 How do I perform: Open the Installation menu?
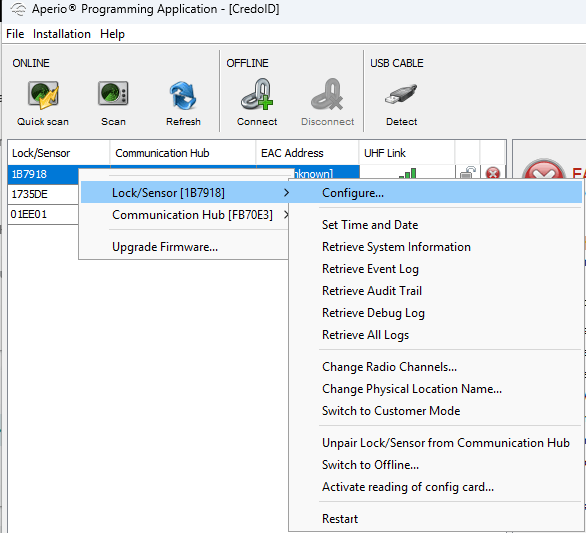point(62,34)
